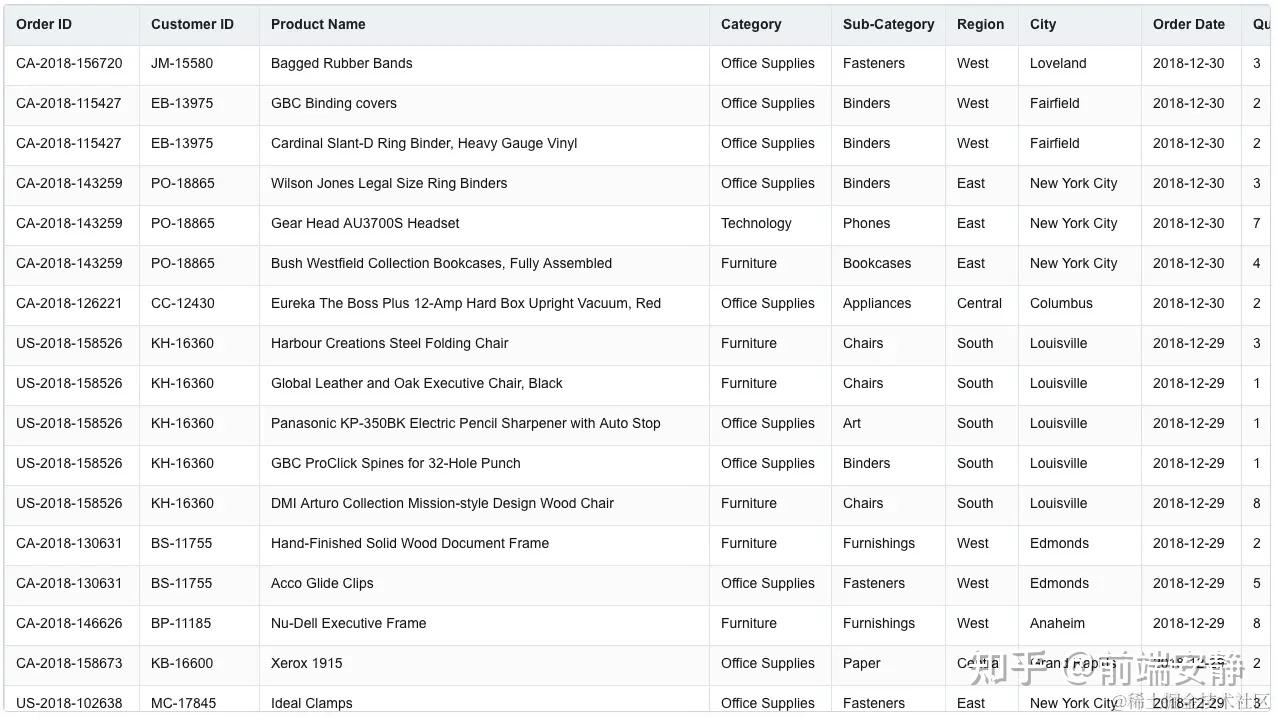1277x718 pixels.
Task: Click the Sub-Category column header
Action: (888, 24)
